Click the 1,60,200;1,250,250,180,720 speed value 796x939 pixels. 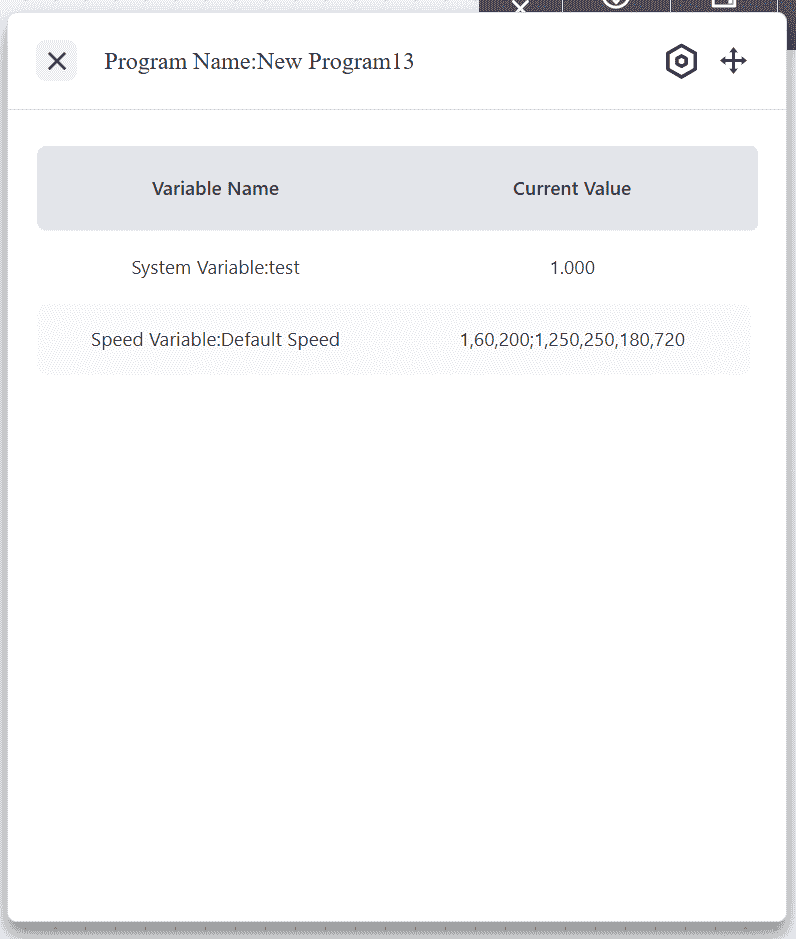pyautogui.click(x=572, y=340)
